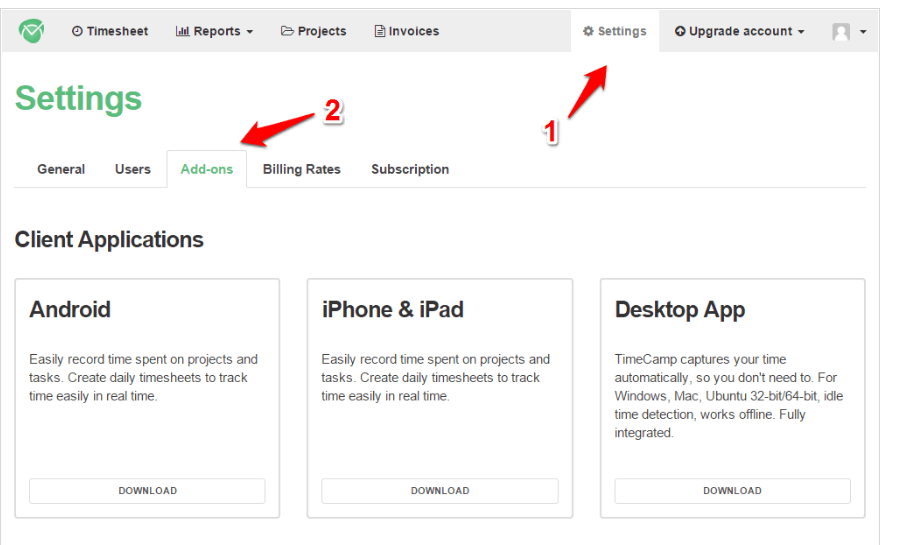Open the Subscription tab
This screenshot has height=545, width=904.
[x=410, y=169]
